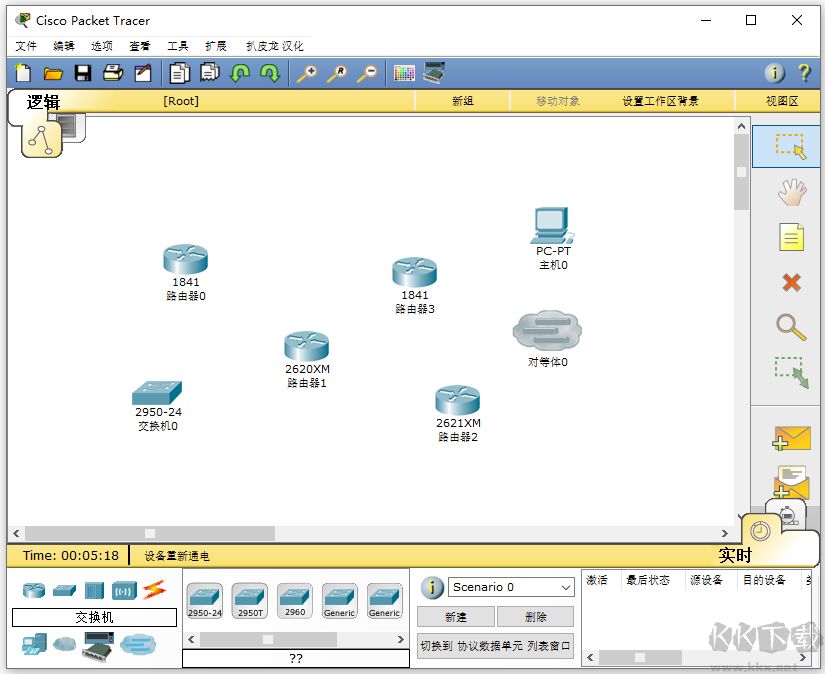Click the 新建 scenario button

click(456, 617)
